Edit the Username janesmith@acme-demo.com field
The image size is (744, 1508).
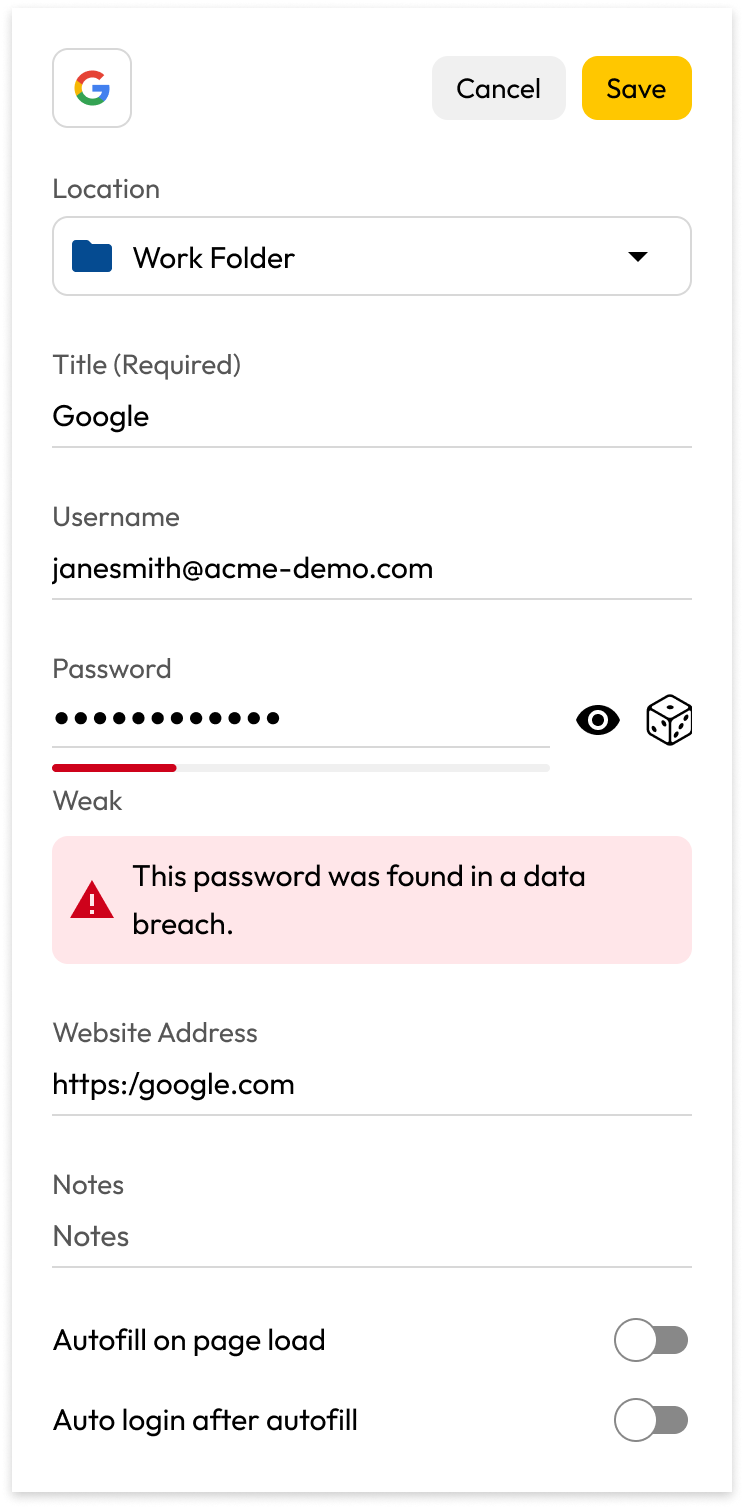click(x=372, y=568)
